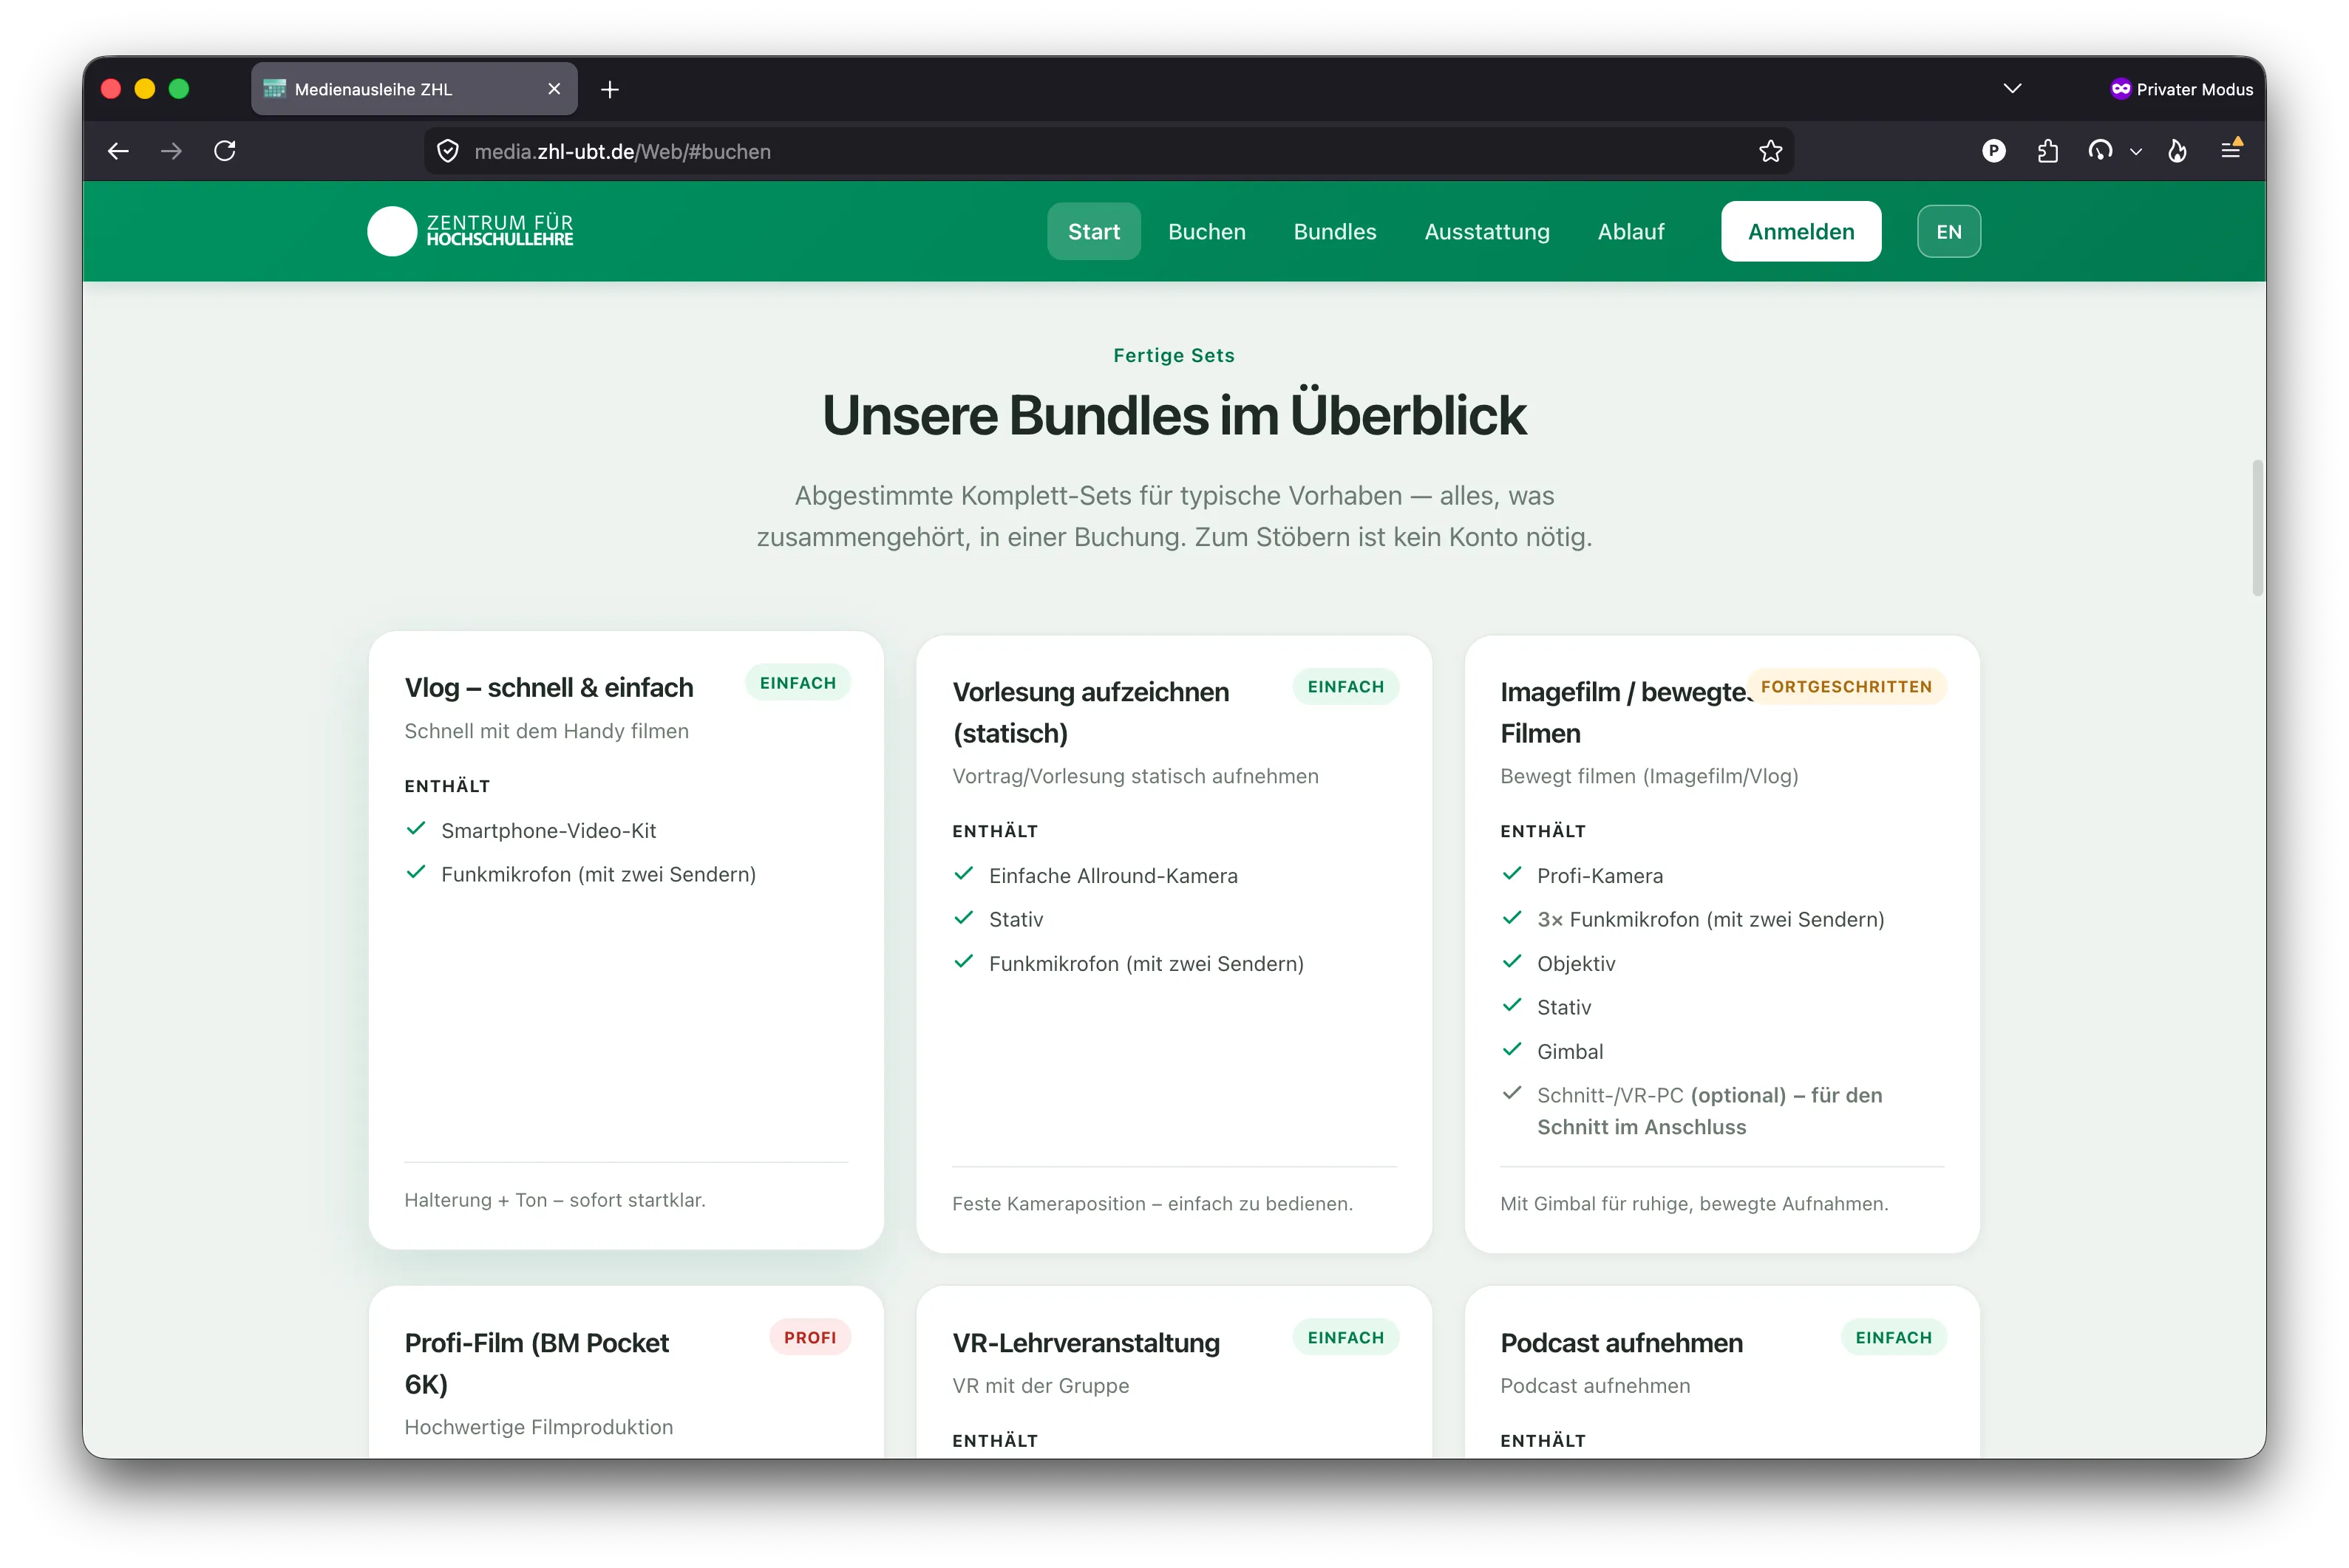
Task: Click the text Smartphone-Video-Kit
Action: [x=548, y=830]
